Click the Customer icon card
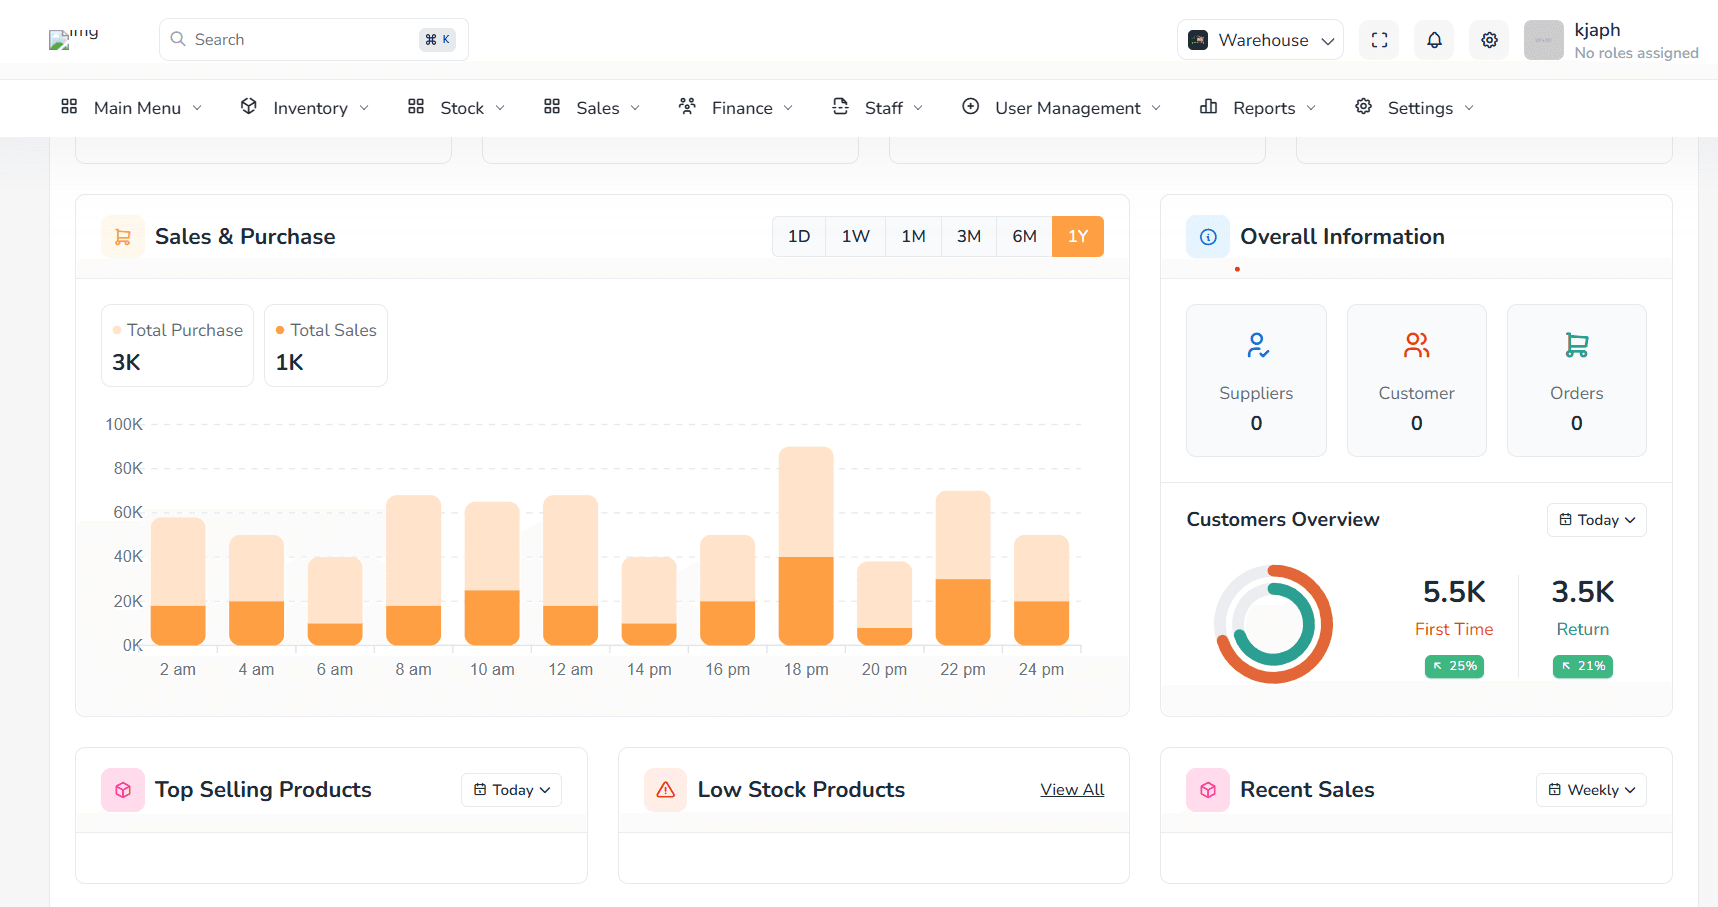Viewport: 1718px width, 907px height. (x=1416, y=380)
